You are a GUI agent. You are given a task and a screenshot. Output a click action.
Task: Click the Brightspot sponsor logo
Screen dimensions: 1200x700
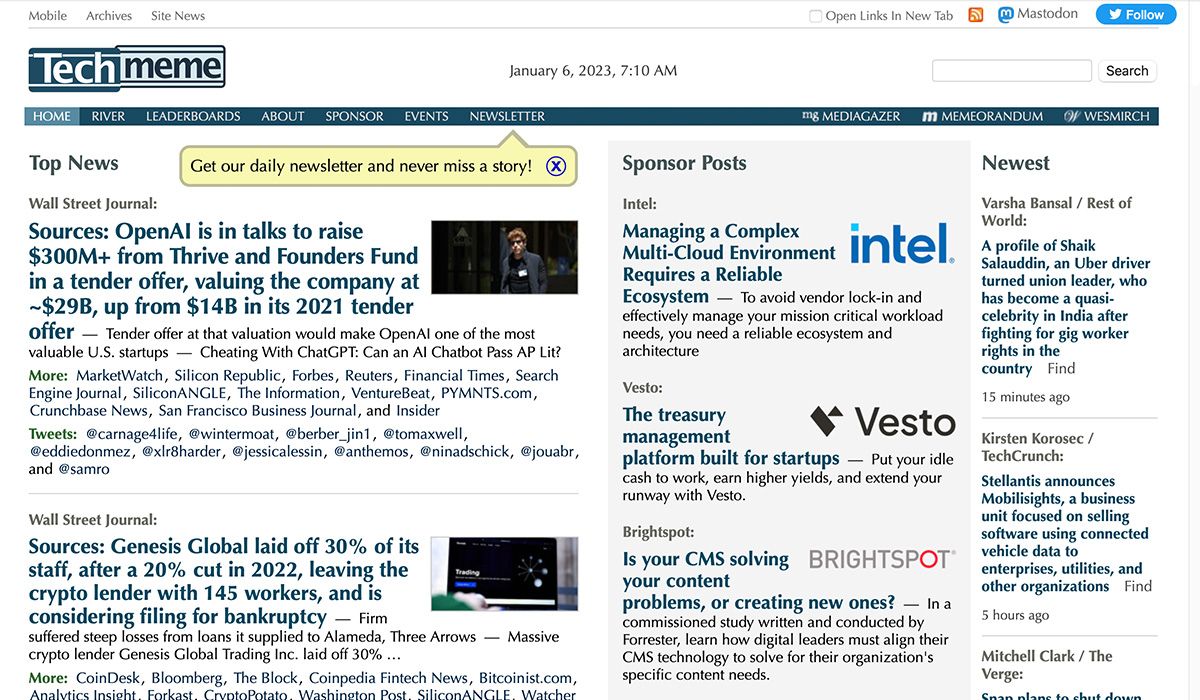882,559
